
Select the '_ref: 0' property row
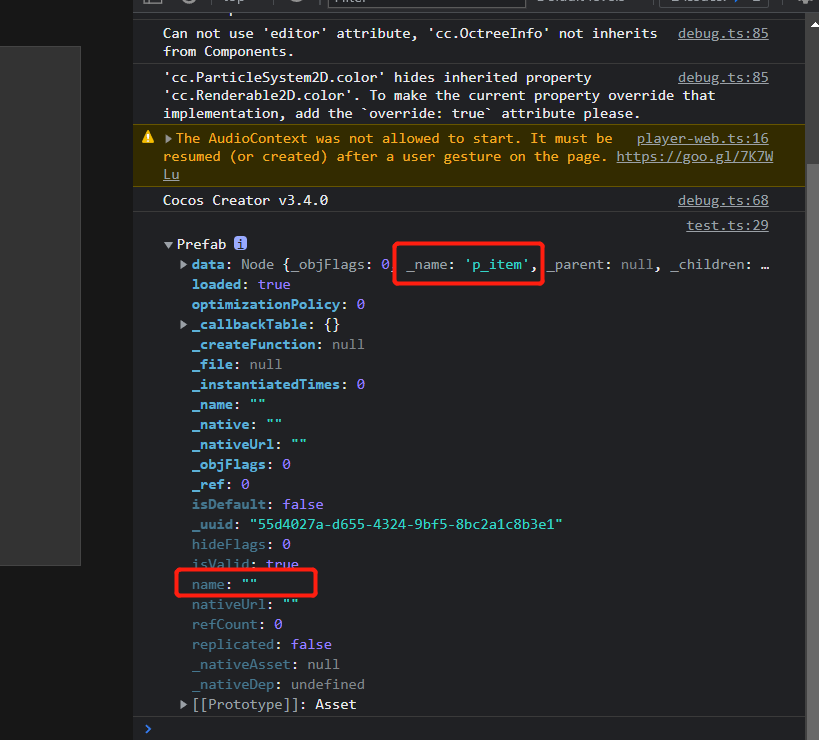click(220, 485)
